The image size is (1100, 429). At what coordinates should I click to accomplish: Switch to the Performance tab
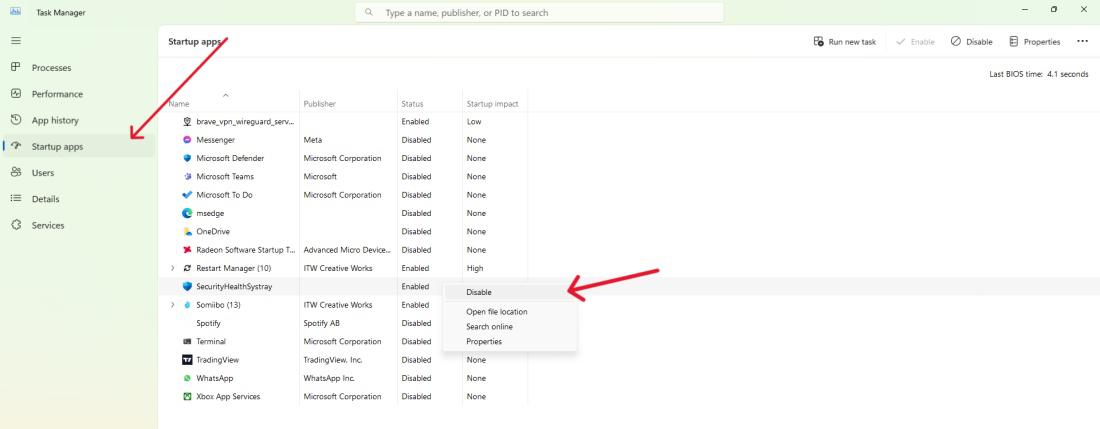[79, 94]
